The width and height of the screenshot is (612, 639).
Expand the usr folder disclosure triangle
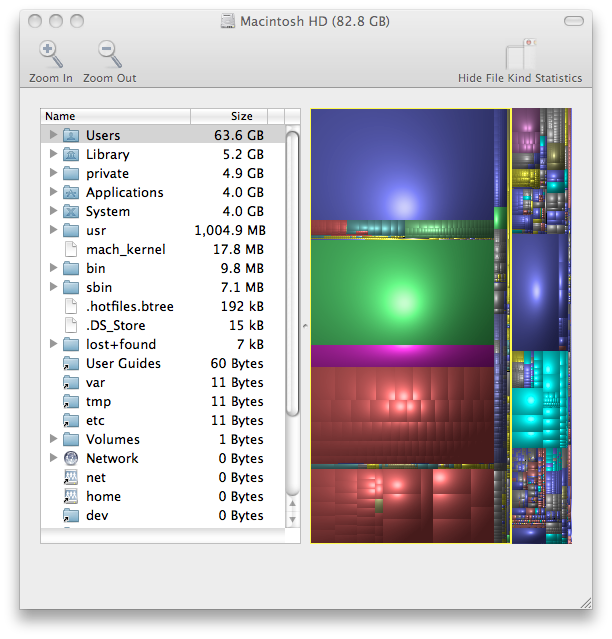pyautogui.click(x=53, y=230)
